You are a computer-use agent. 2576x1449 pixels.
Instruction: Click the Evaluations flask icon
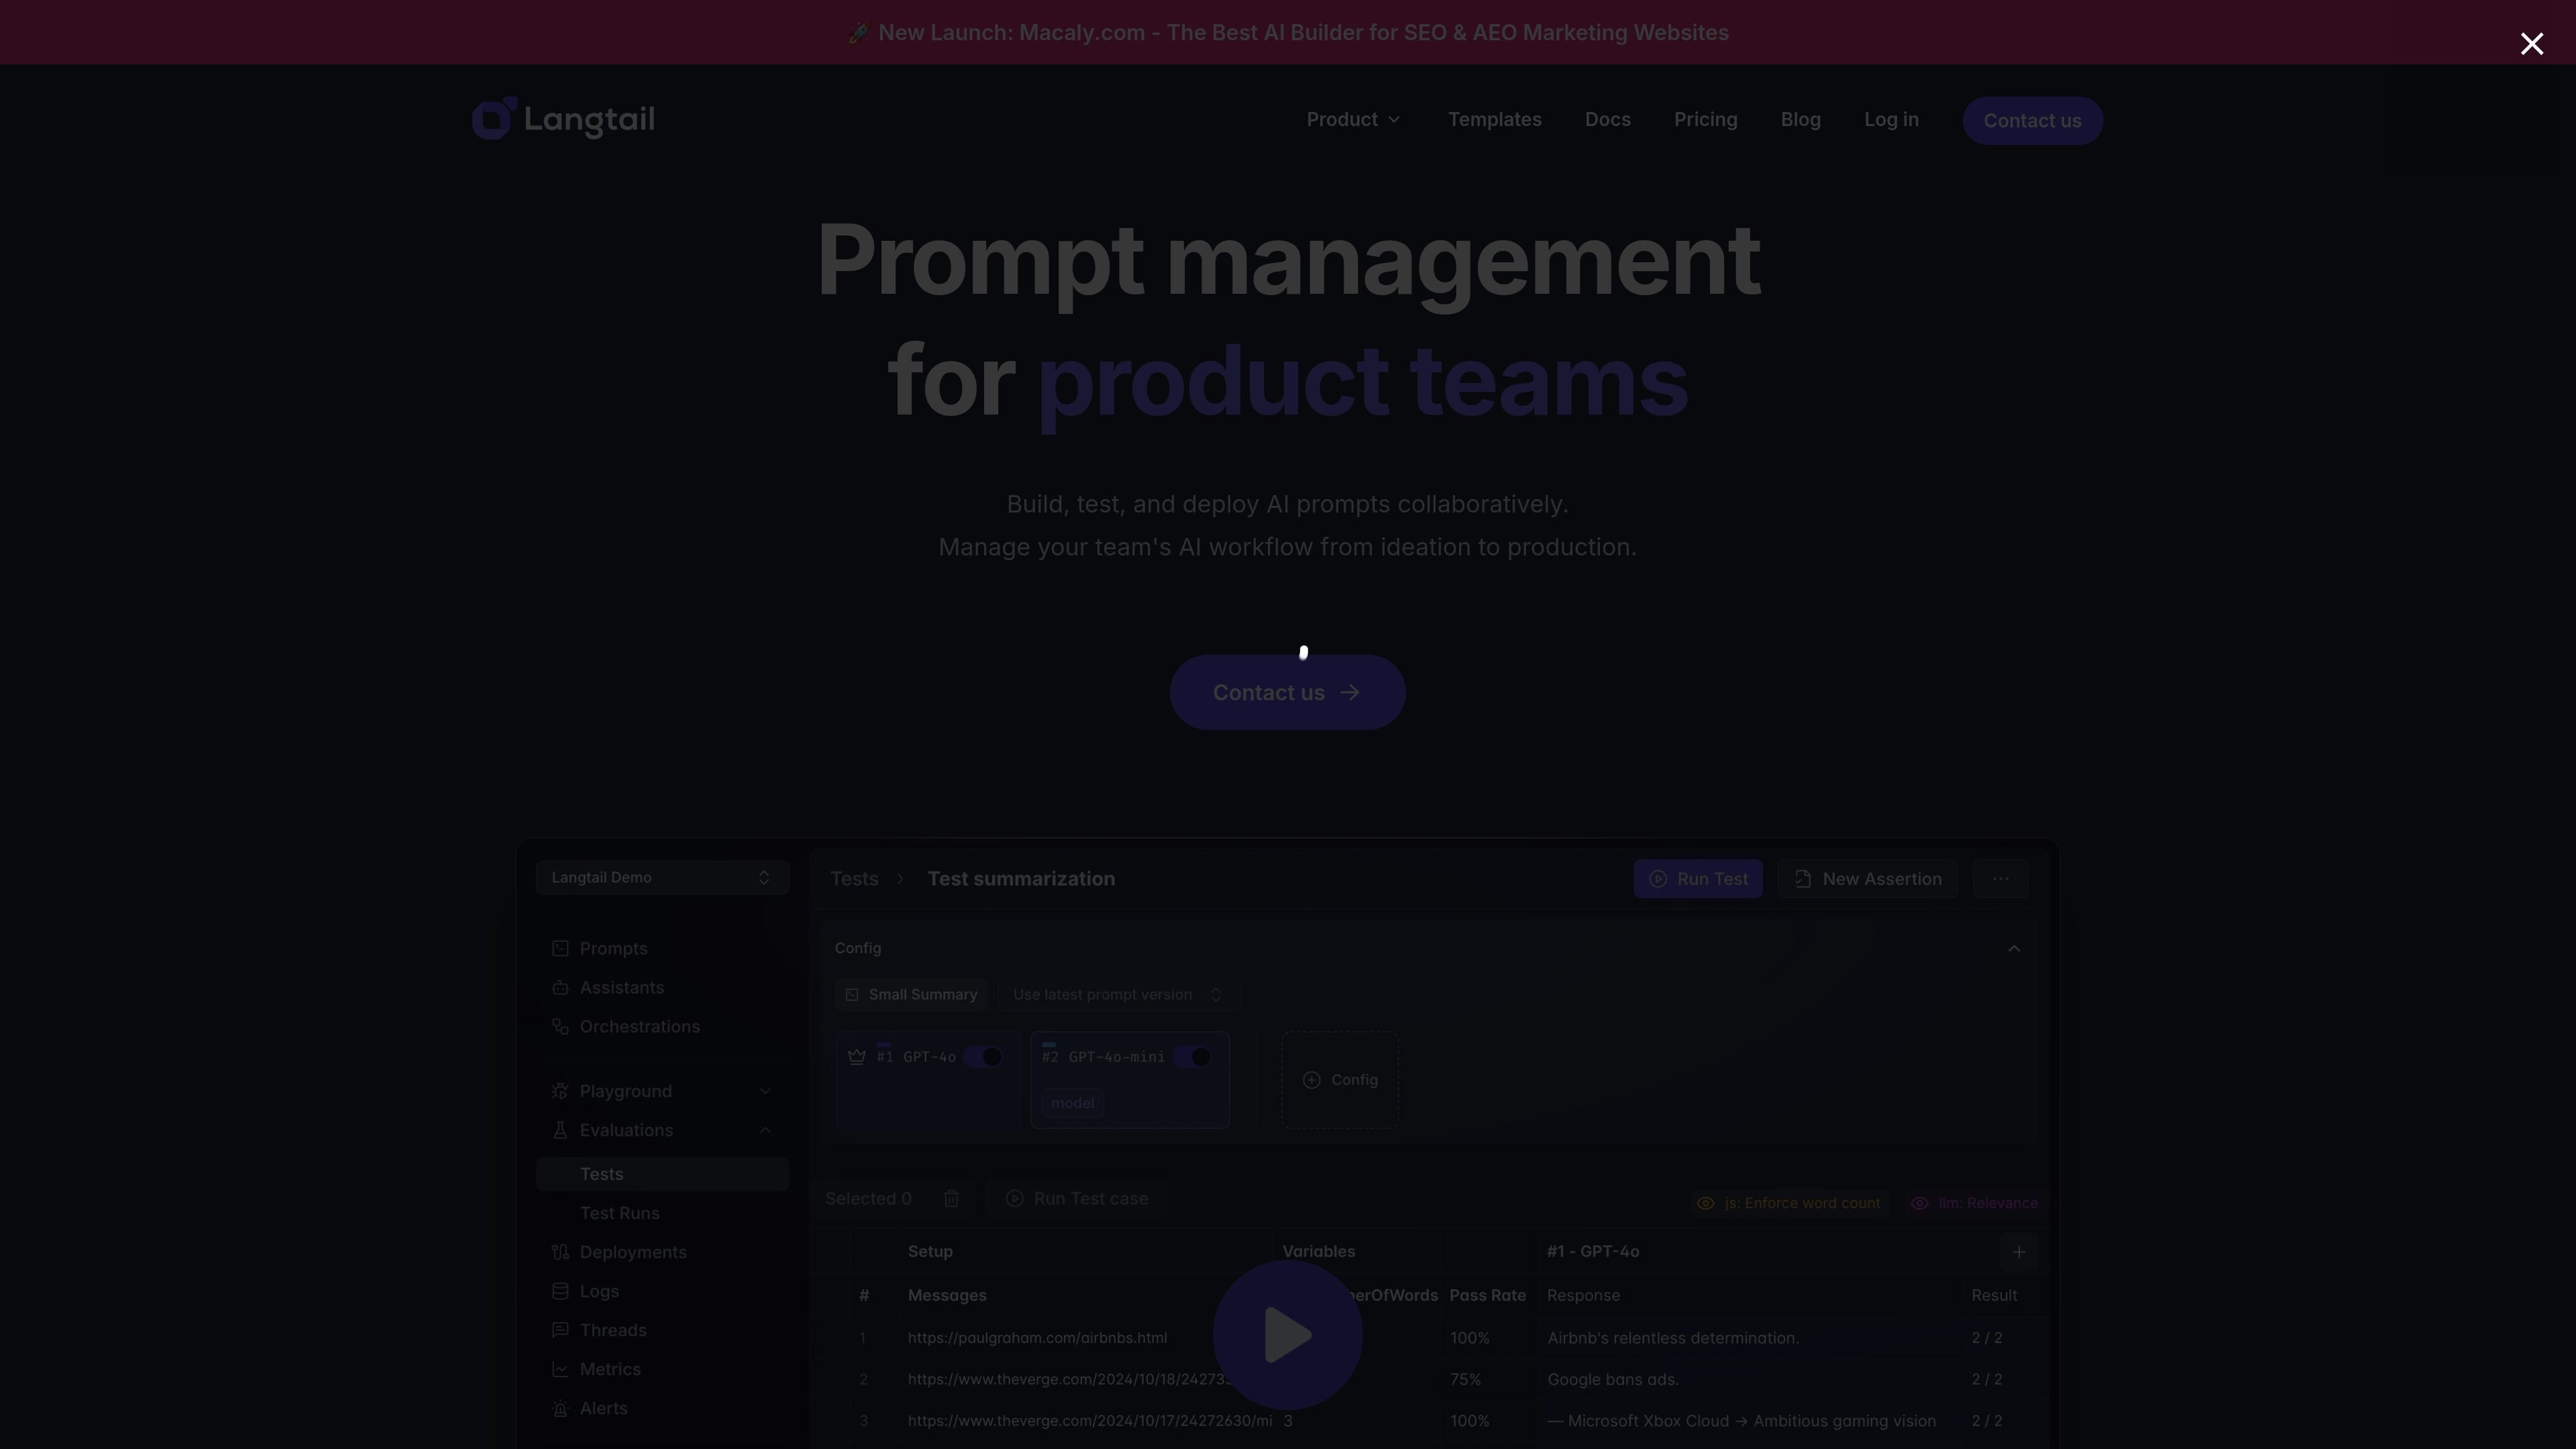(x=560, y=1130)
